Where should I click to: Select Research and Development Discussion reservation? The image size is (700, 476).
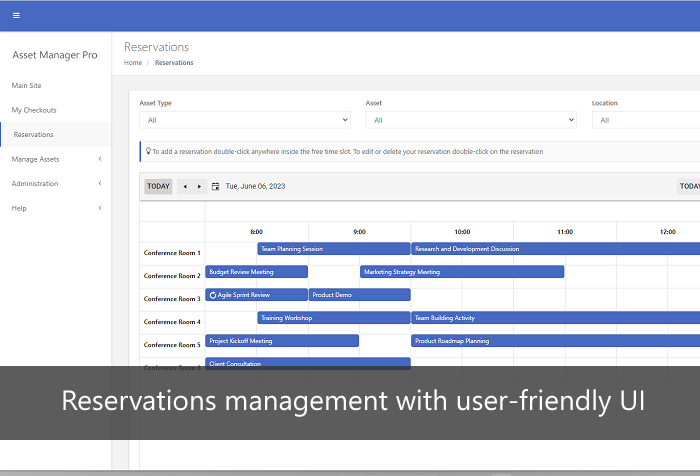point(555,249)
